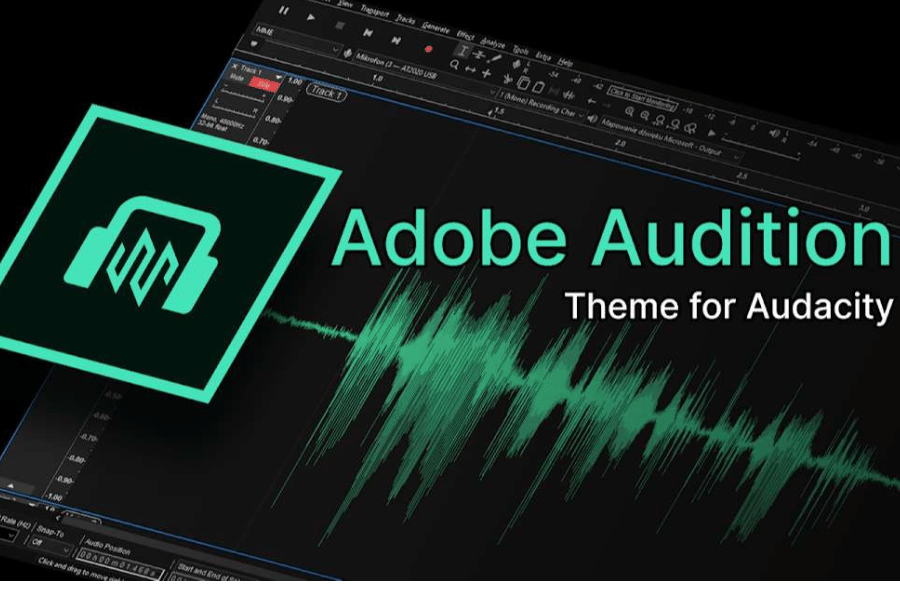This screenshot has height=600, width=900.
Task: Open the Generate menu
Action: click(x=436, y=26)
